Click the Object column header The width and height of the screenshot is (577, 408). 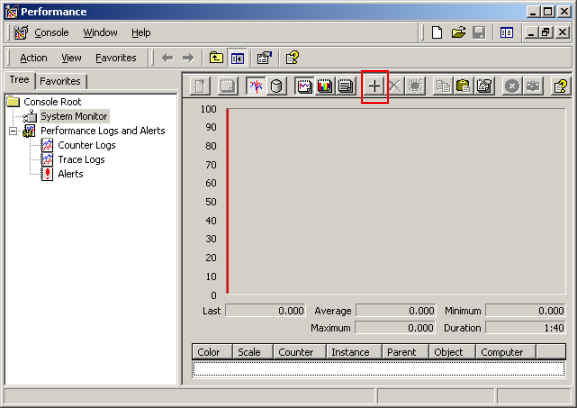[x=452, y=352]
